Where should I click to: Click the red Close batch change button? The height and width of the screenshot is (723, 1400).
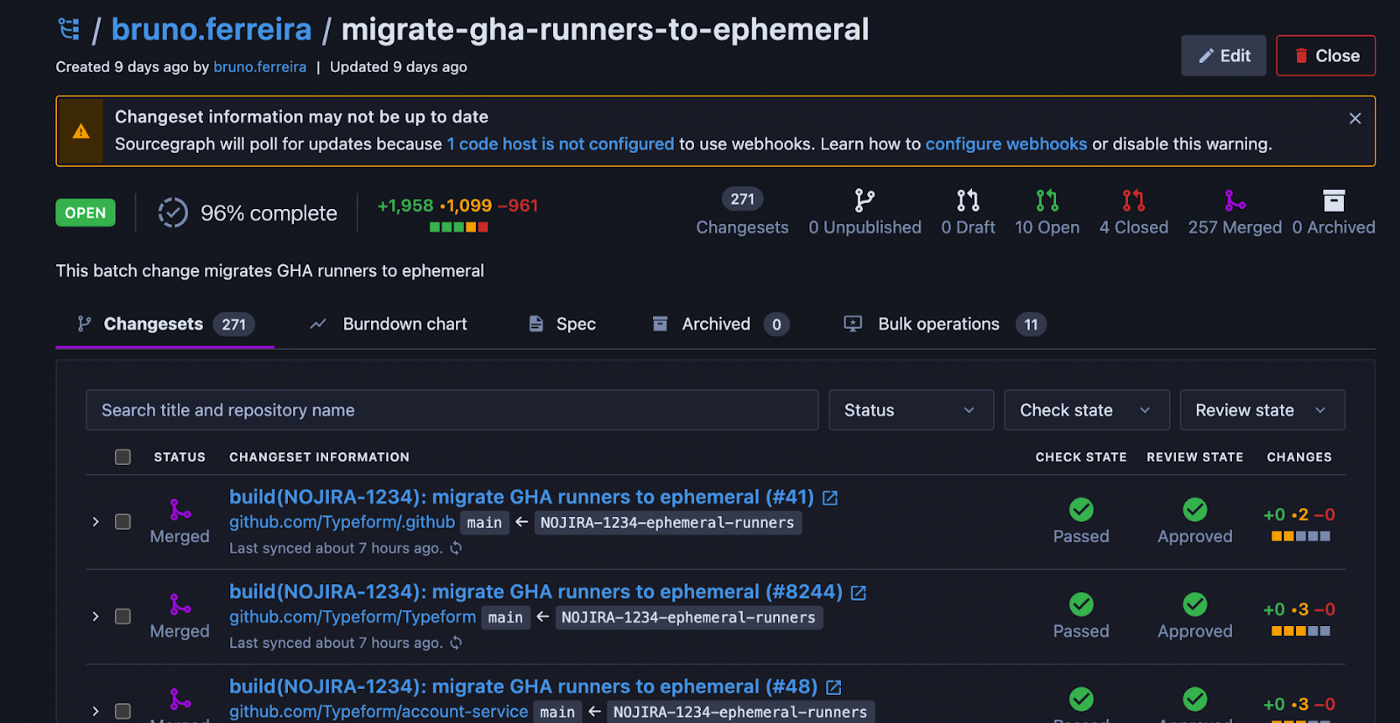coord(1326,56)
